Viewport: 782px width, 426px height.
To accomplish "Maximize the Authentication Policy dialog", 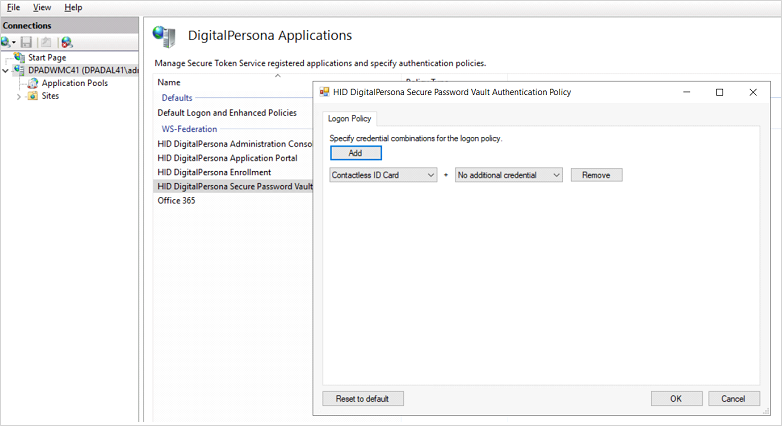I will (720, 92).
